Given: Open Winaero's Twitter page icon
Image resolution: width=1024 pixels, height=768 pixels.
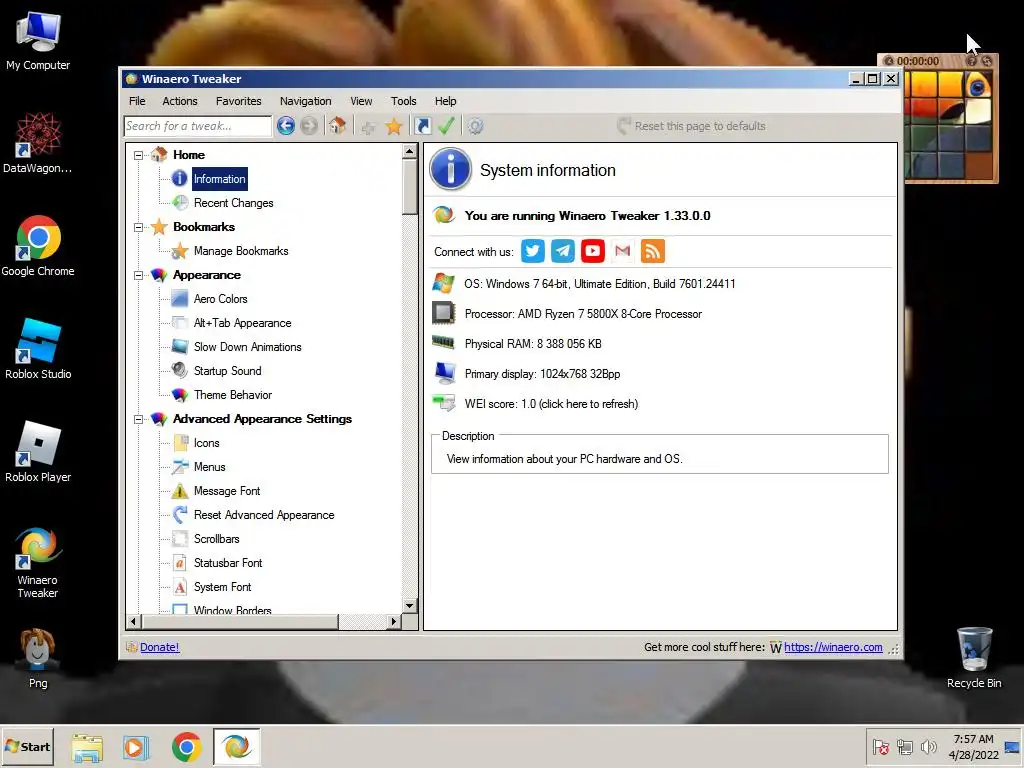Looking at the screenshot, I should (x=533, y=251).
